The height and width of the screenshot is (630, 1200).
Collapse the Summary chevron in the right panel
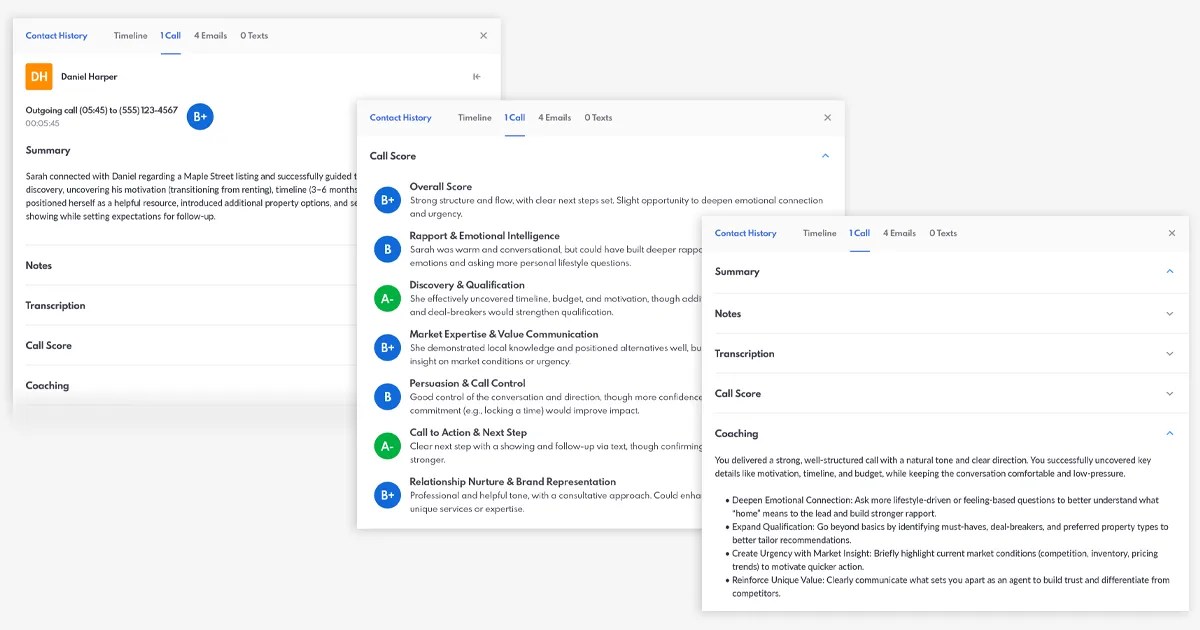coord(1170,272)
